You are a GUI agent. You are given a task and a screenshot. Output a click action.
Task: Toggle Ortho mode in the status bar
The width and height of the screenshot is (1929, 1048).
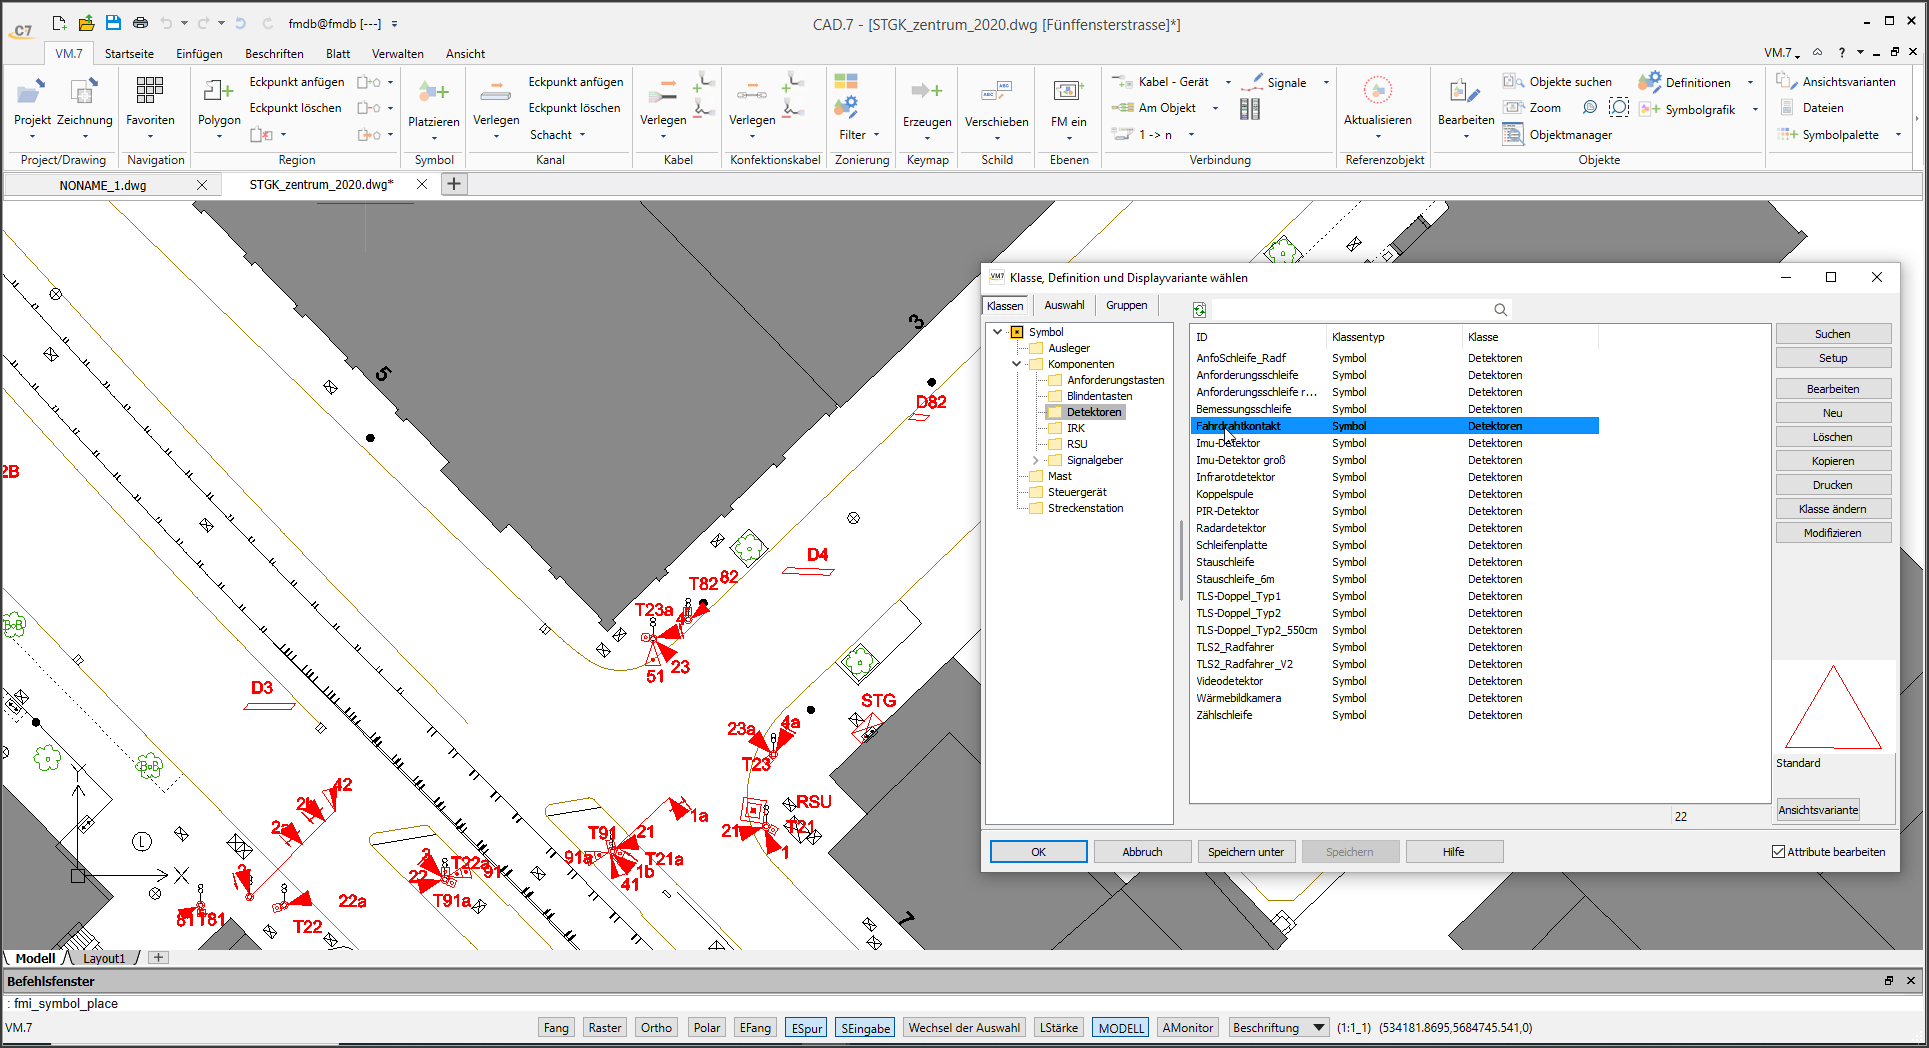coord(656,1028)
